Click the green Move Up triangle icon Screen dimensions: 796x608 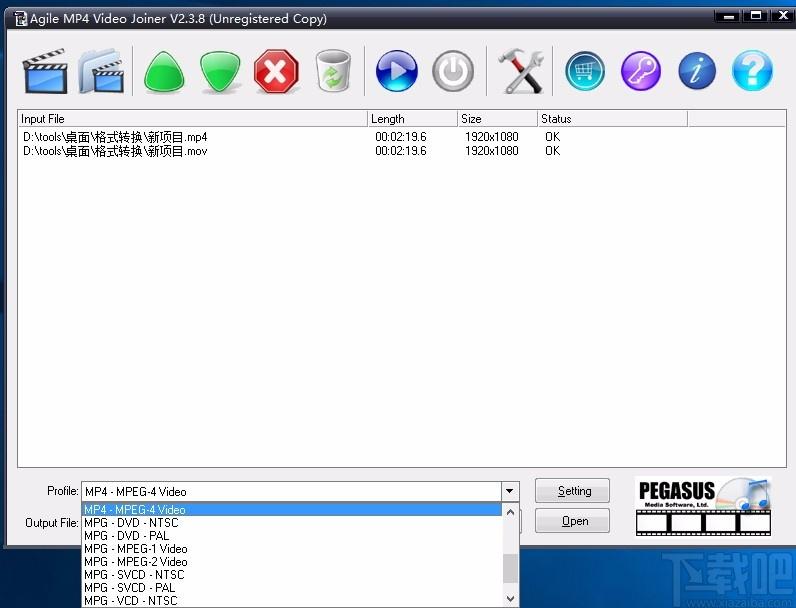(x=164, y=72)
